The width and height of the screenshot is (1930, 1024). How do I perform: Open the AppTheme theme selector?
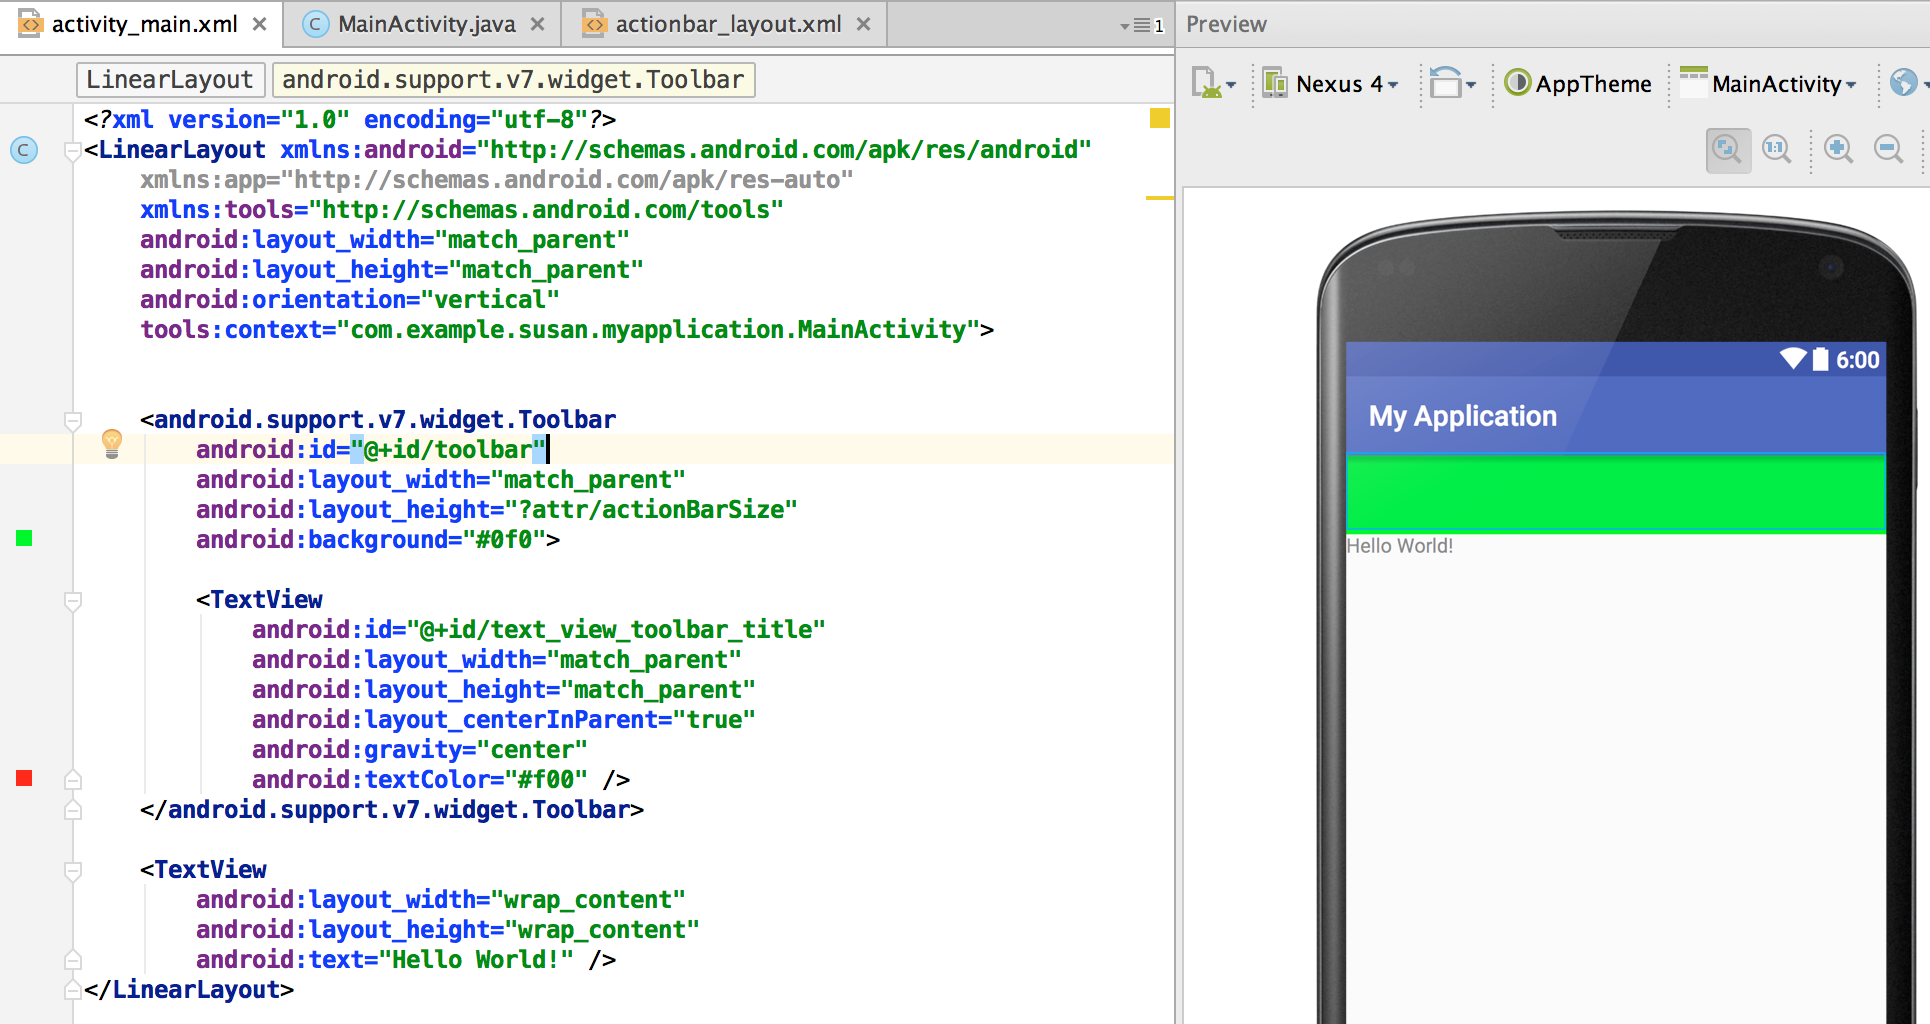click(1578, 84)
